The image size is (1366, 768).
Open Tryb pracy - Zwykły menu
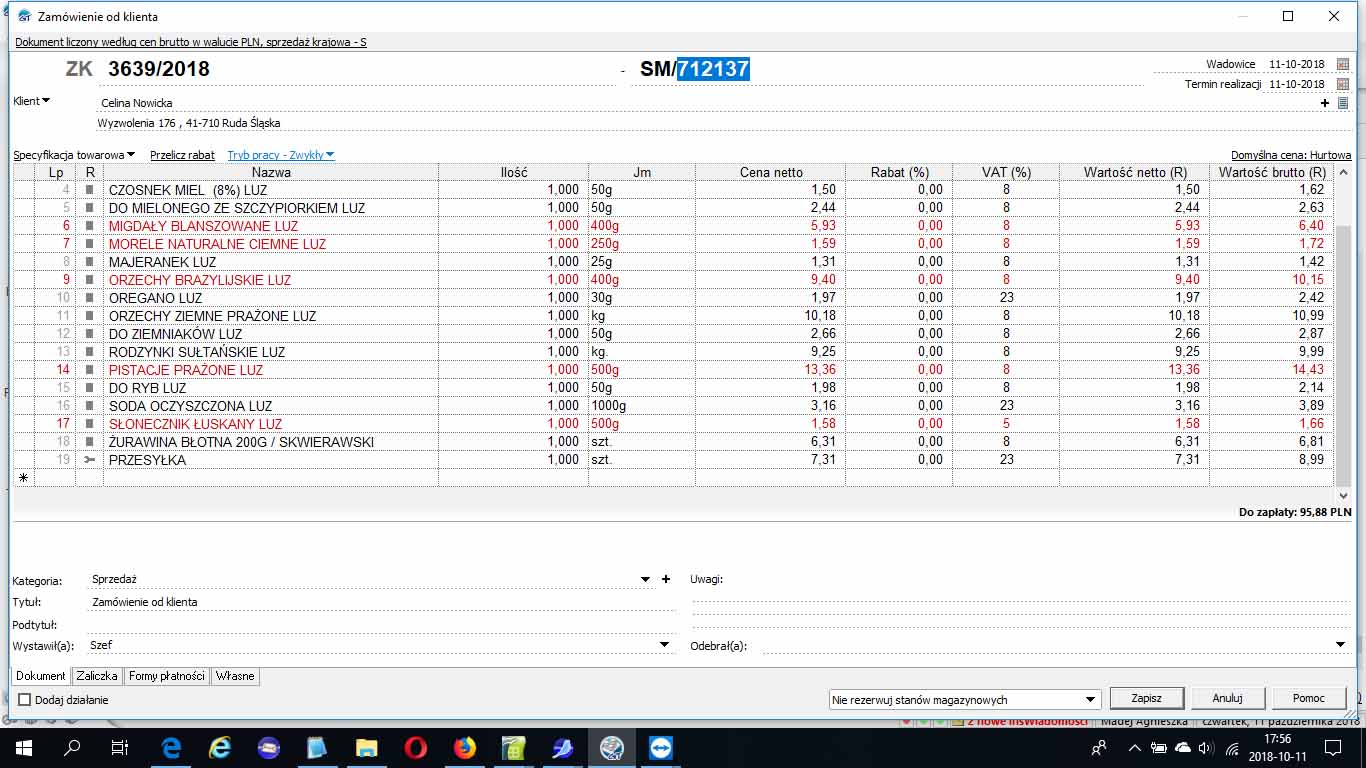280,155
